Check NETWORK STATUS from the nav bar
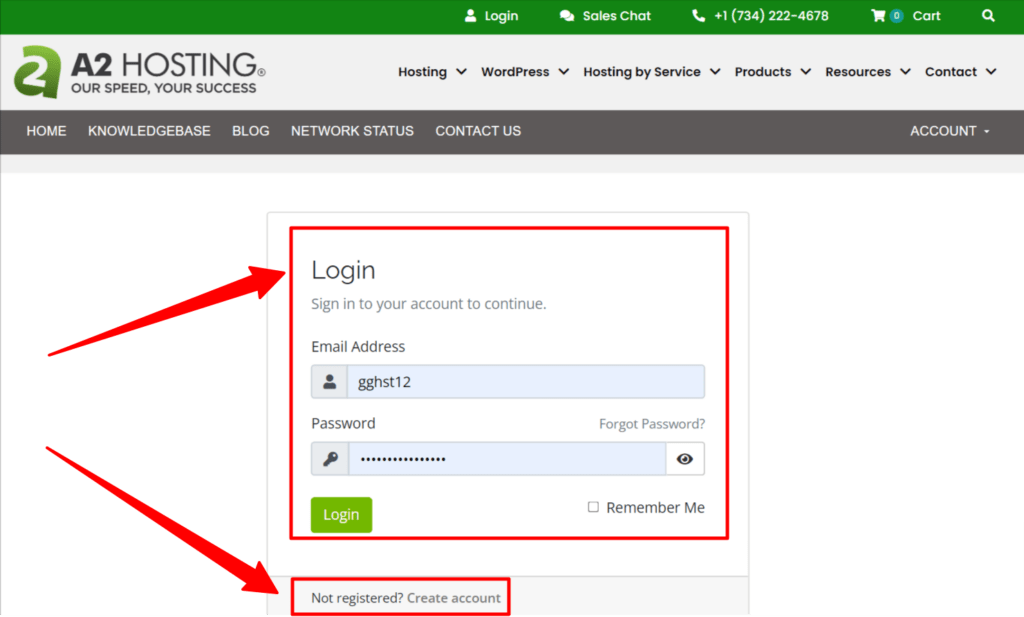This screenshot has height=617, width=1024. pos(352,131)
